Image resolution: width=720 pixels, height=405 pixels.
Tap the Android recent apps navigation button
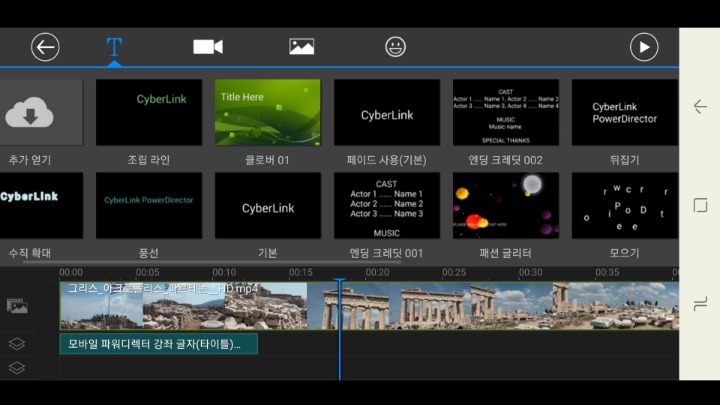coord(700,304)
